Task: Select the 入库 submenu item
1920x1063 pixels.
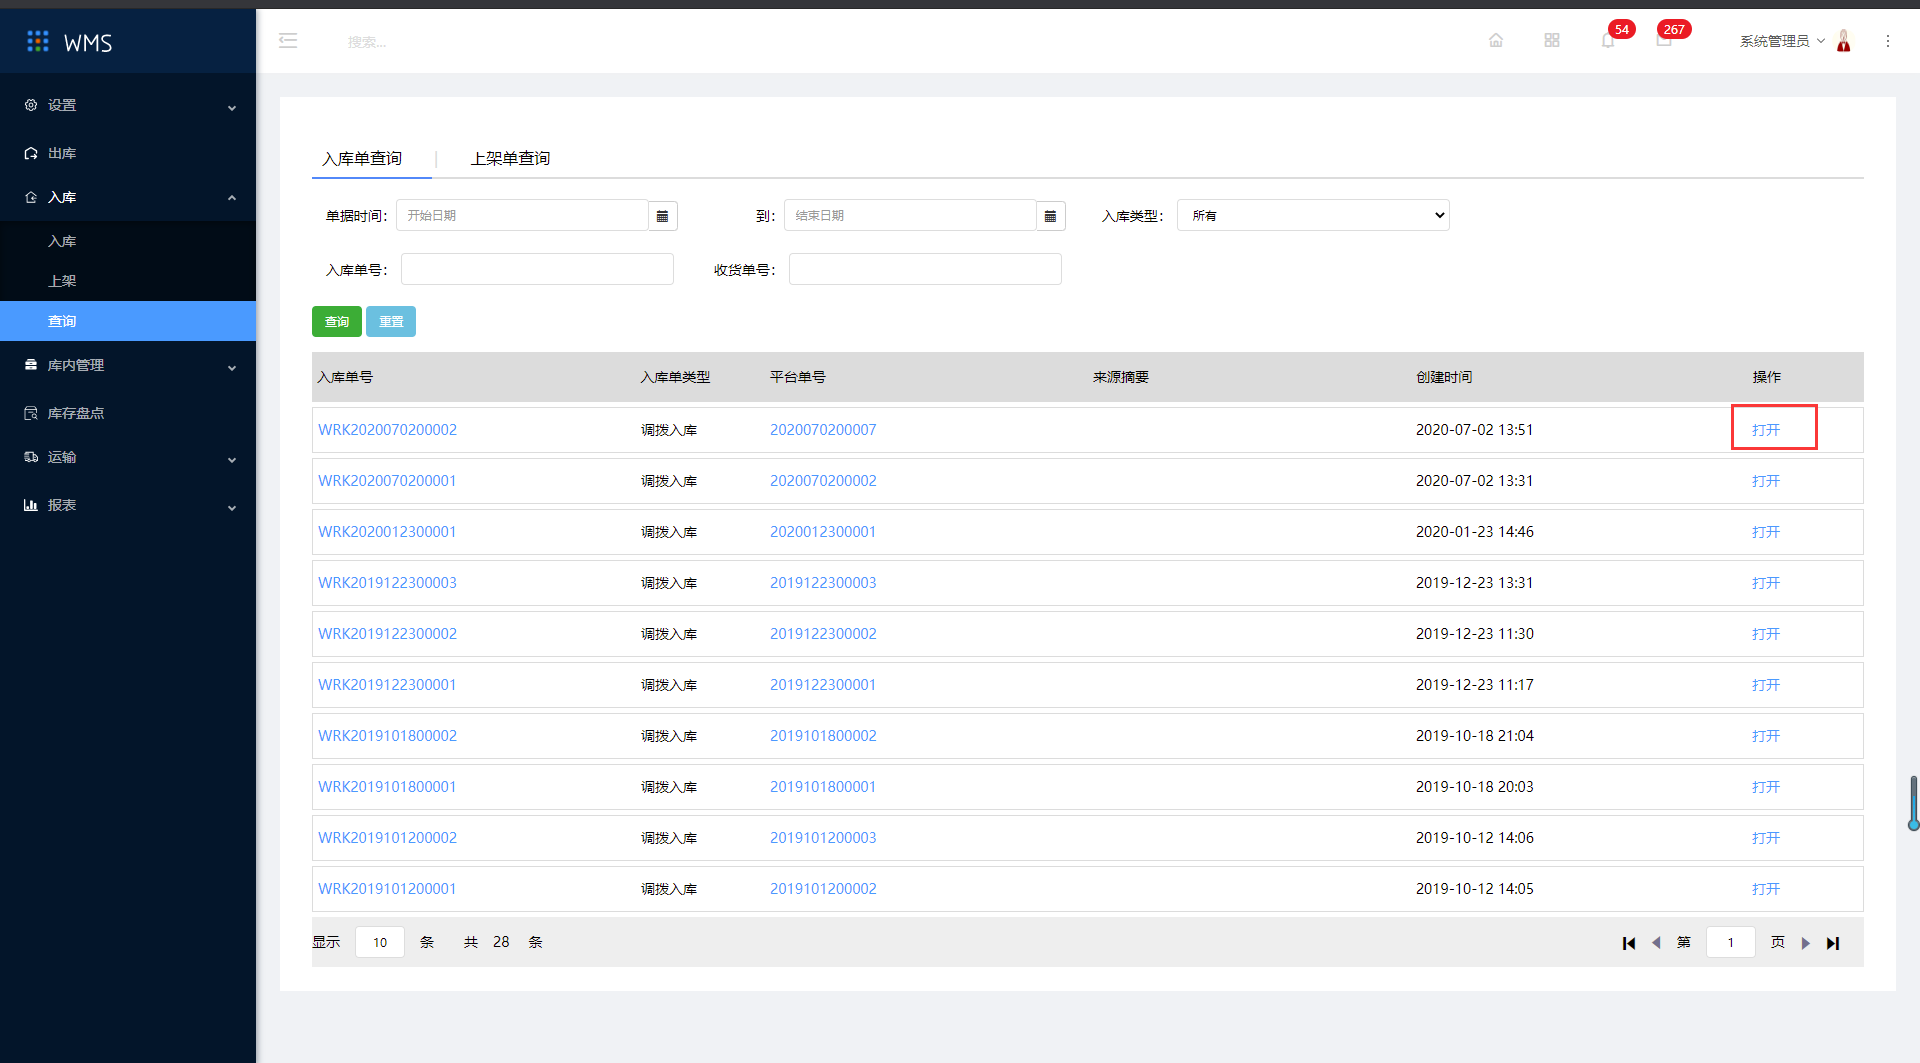Action: pyautogui.click(x=128, y=241)
